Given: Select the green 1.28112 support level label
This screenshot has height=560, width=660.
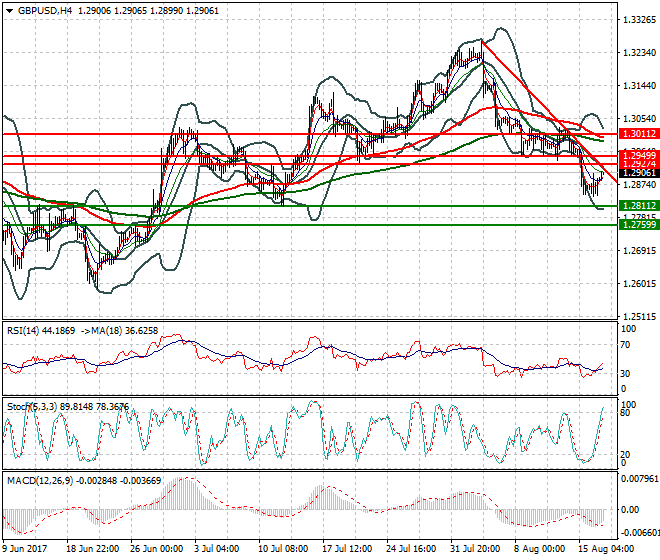Looking at the screenshot, I should (x=639, y=206).
